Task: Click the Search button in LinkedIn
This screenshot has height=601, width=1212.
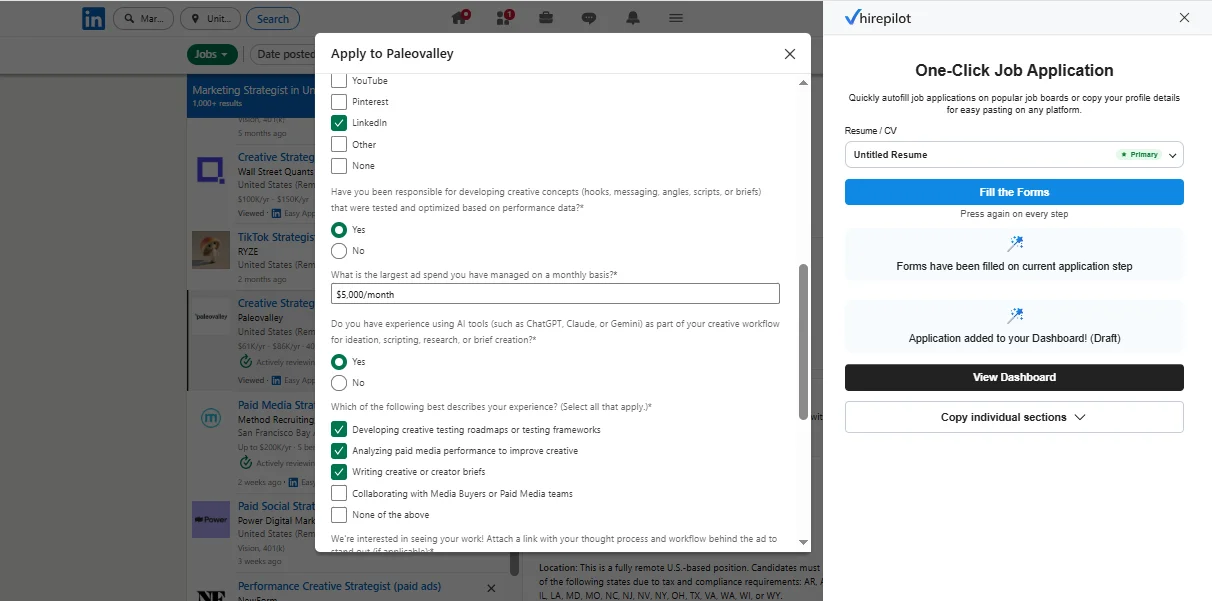Action: pyautogui.click(x=273, y=19)
